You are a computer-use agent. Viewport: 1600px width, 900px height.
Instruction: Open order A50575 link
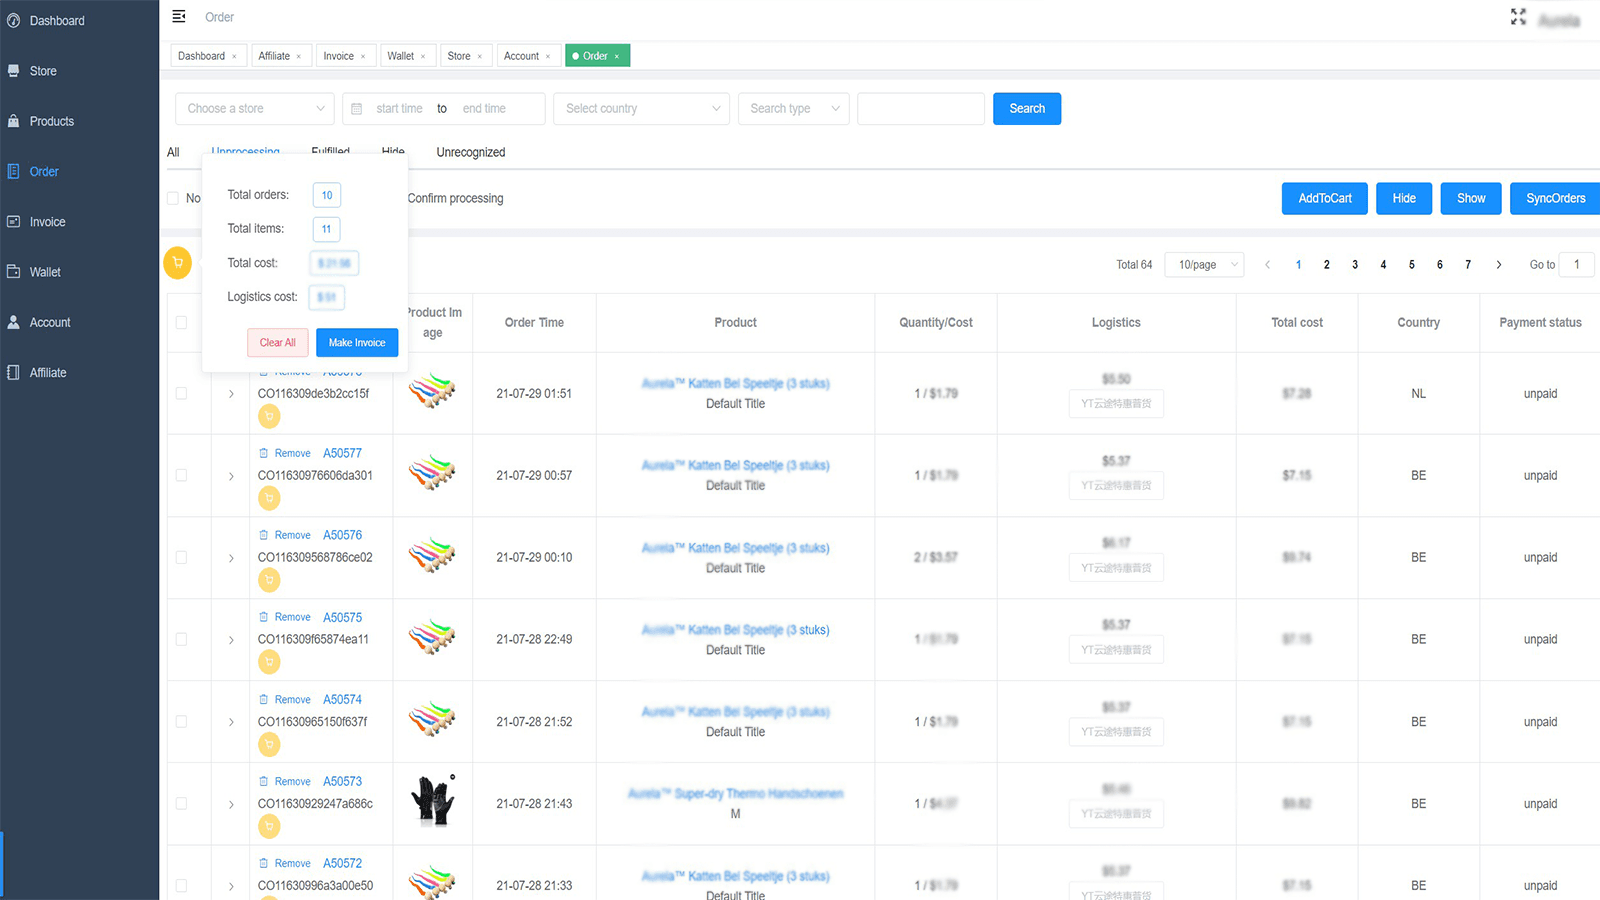click(342, 617)
